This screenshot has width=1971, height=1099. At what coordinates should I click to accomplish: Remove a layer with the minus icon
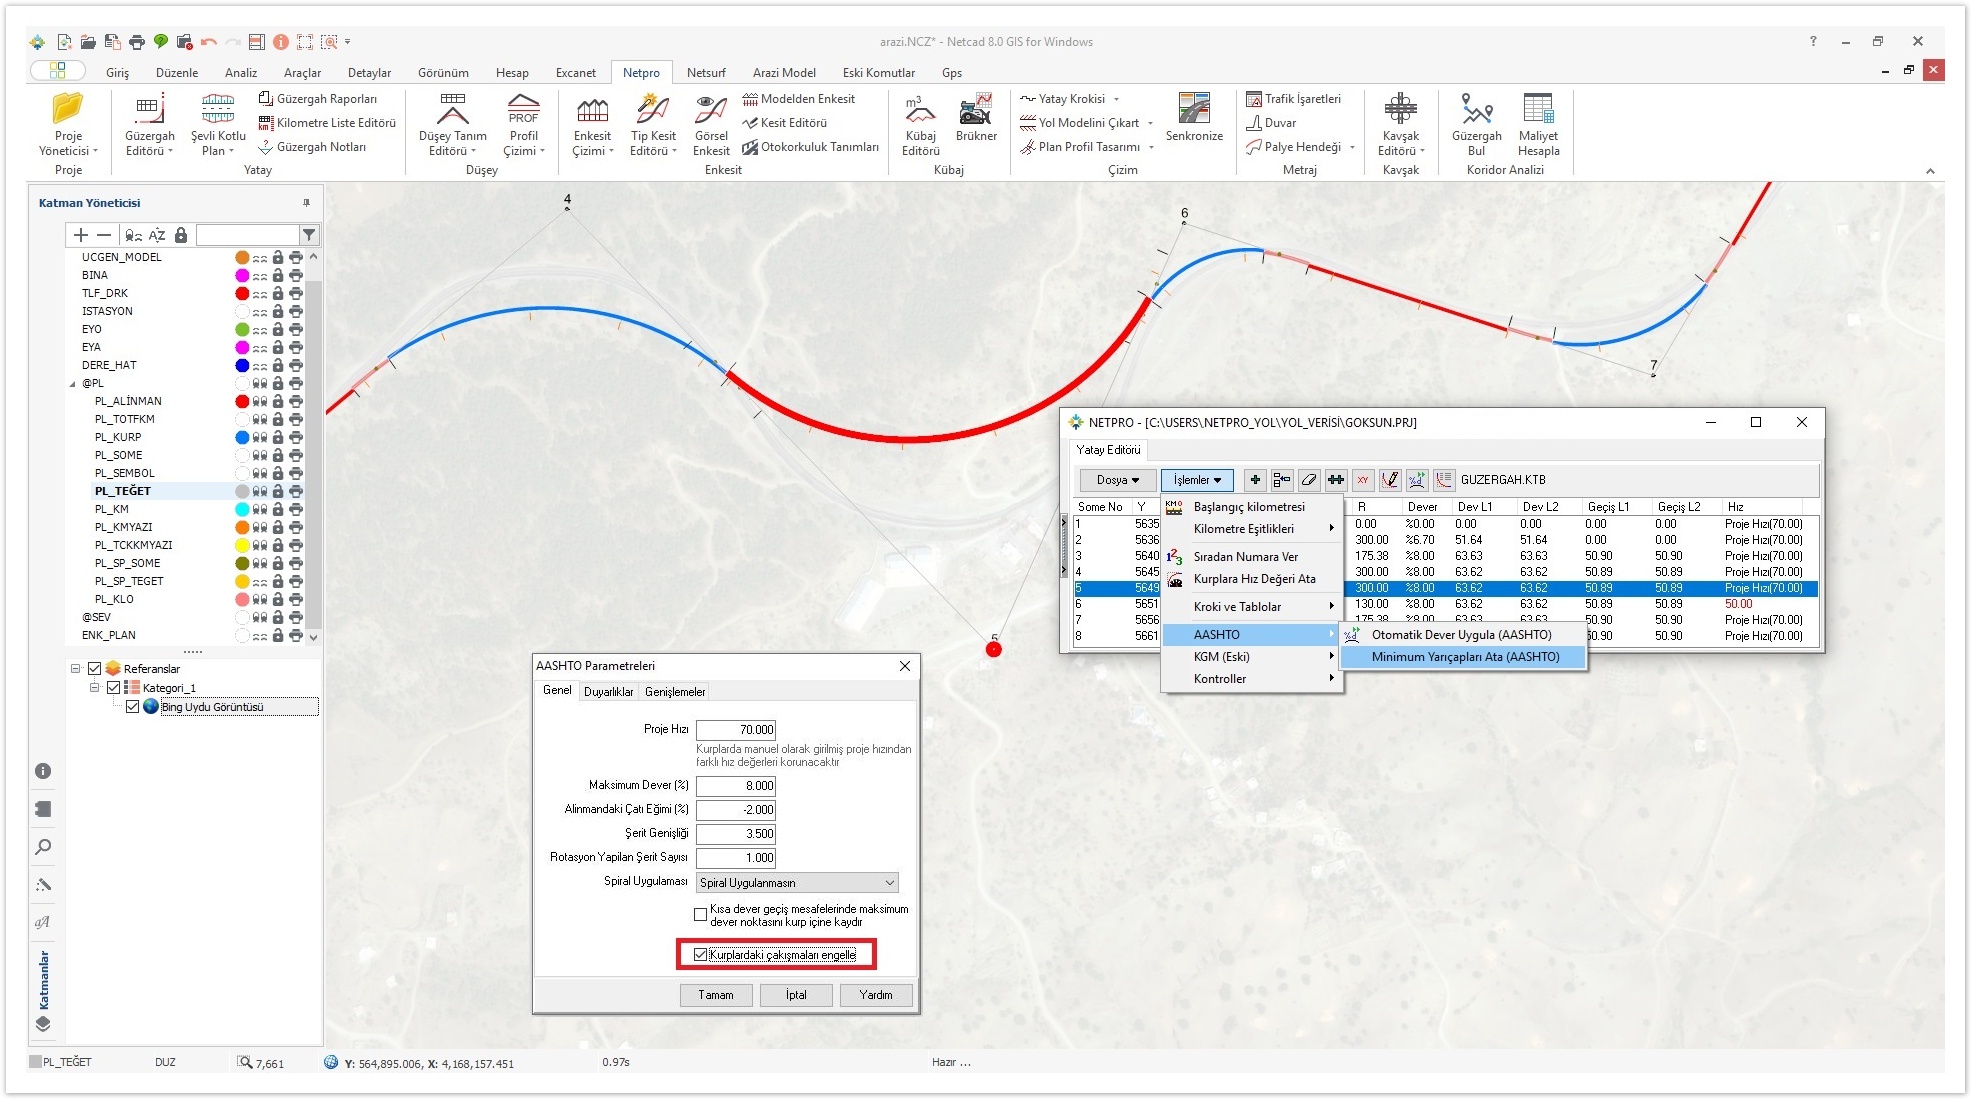point(104,235)
